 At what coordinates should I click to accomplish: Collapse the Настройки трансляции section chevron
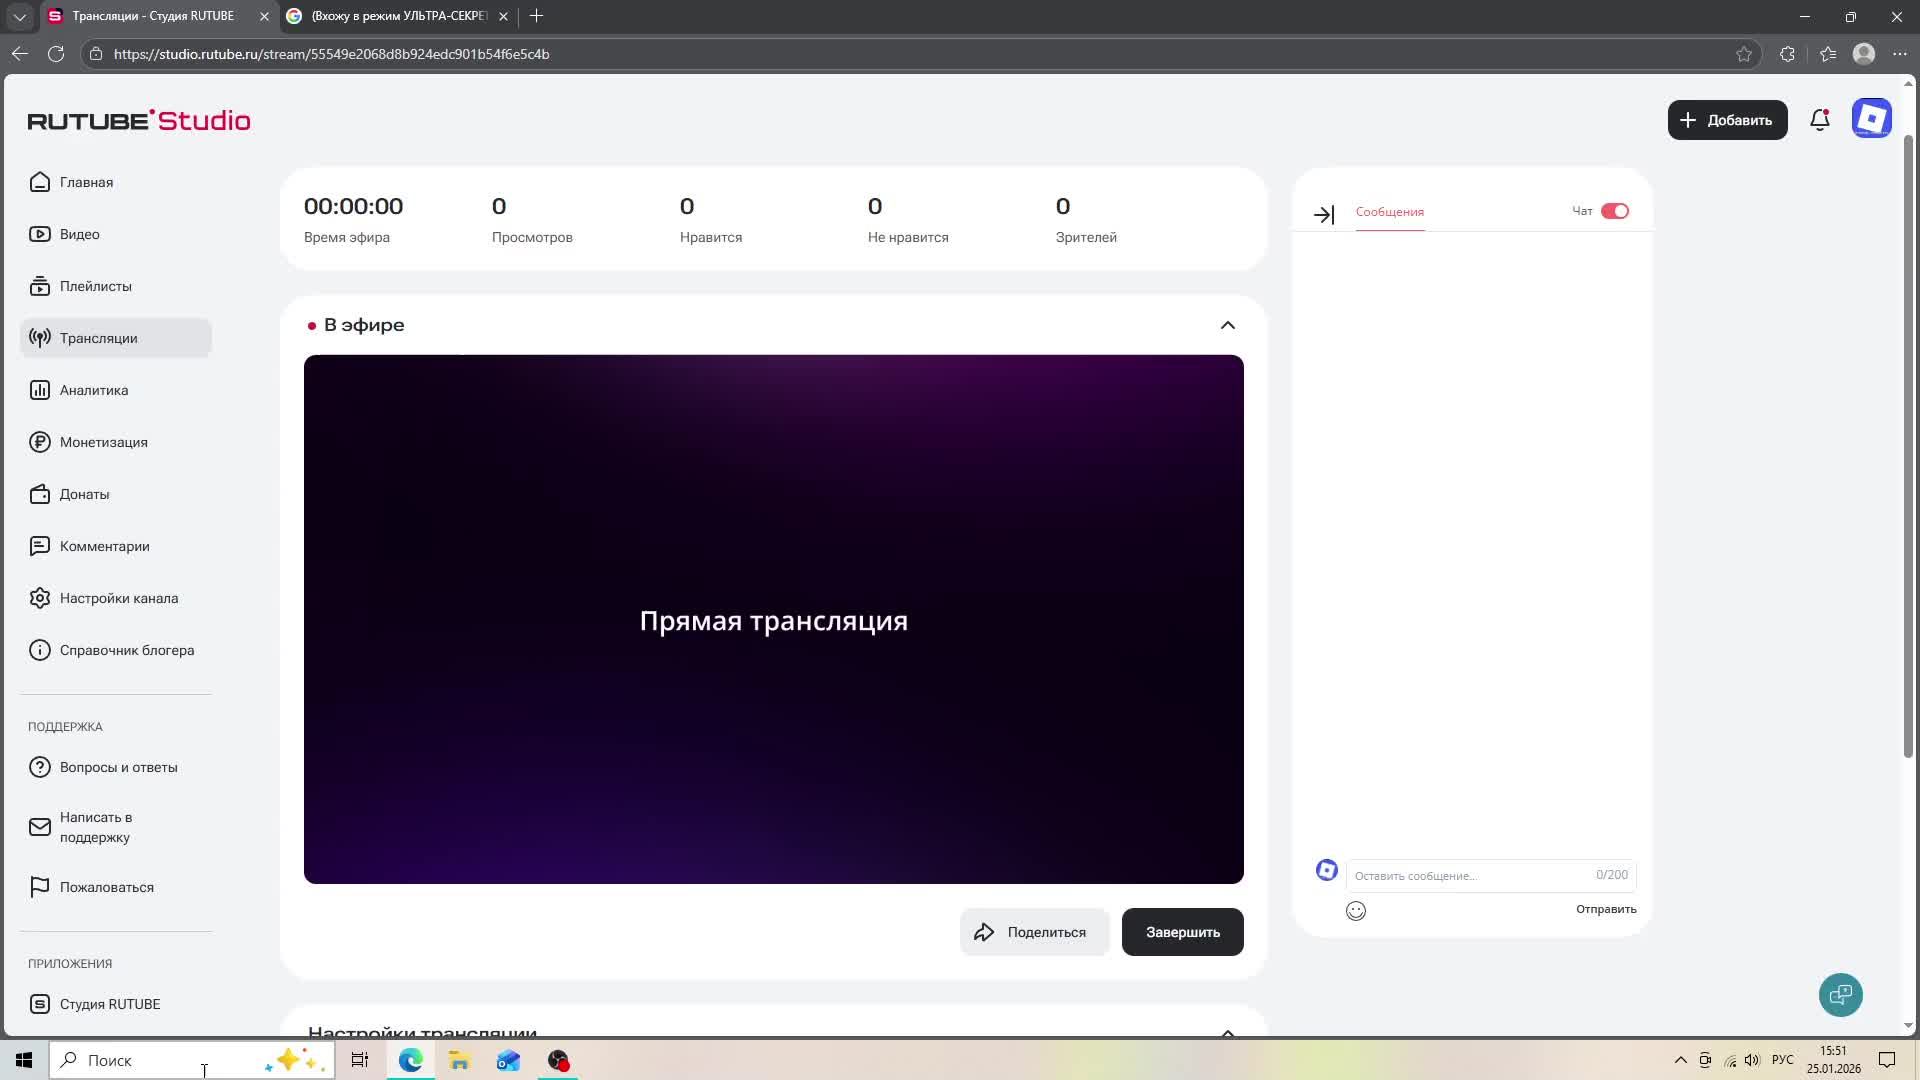point(1227,1031)
